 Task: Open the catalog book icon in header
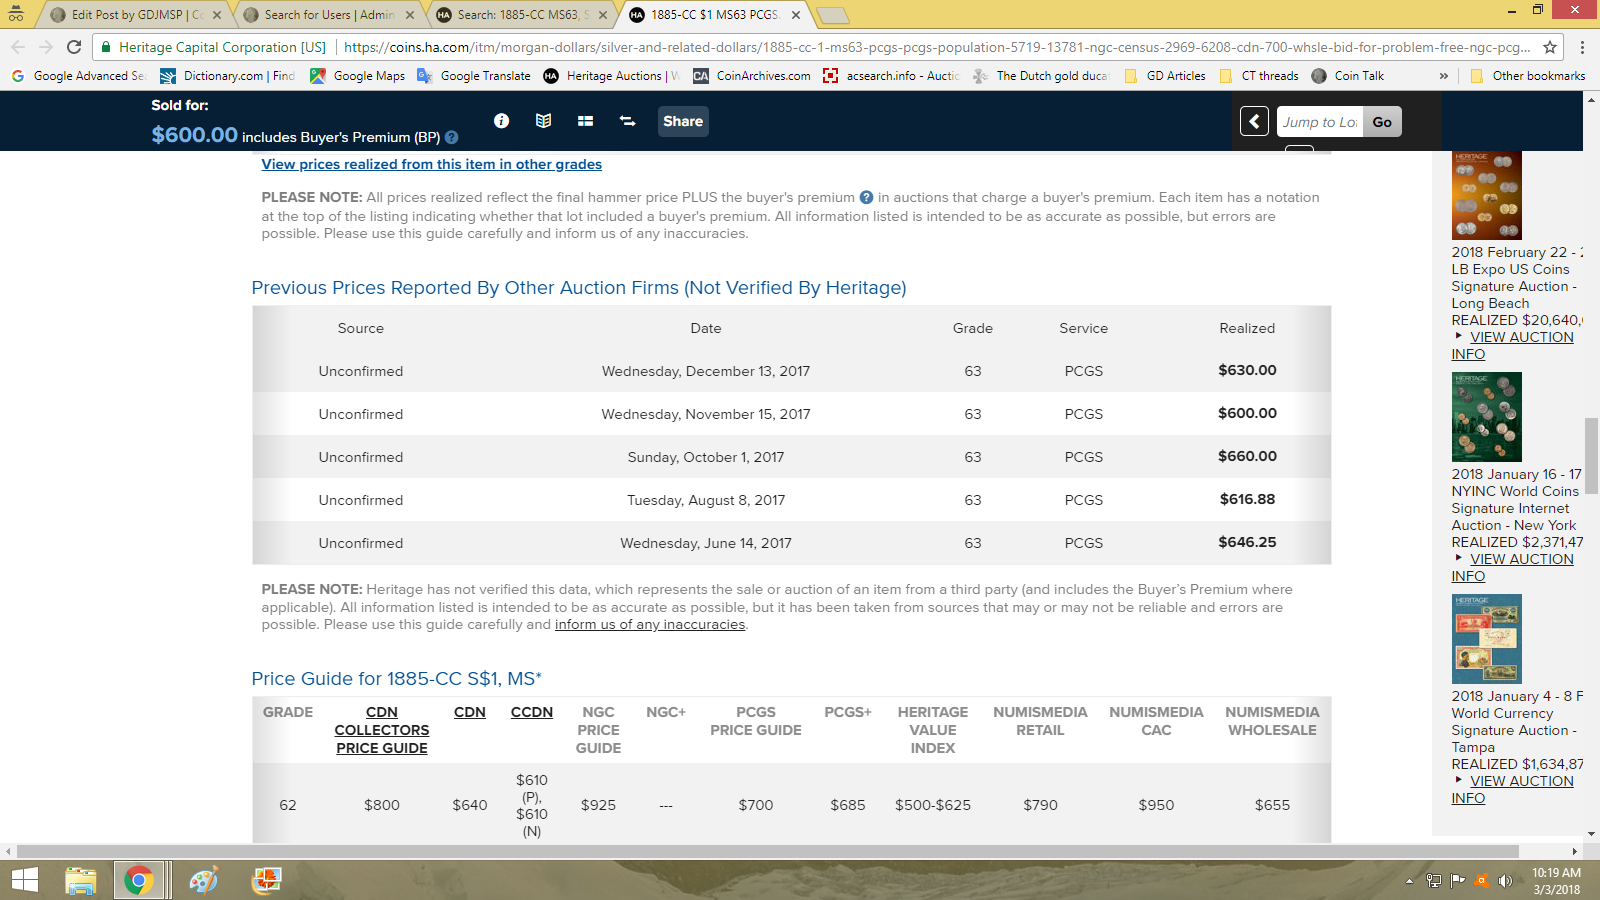tap(543, 121)
